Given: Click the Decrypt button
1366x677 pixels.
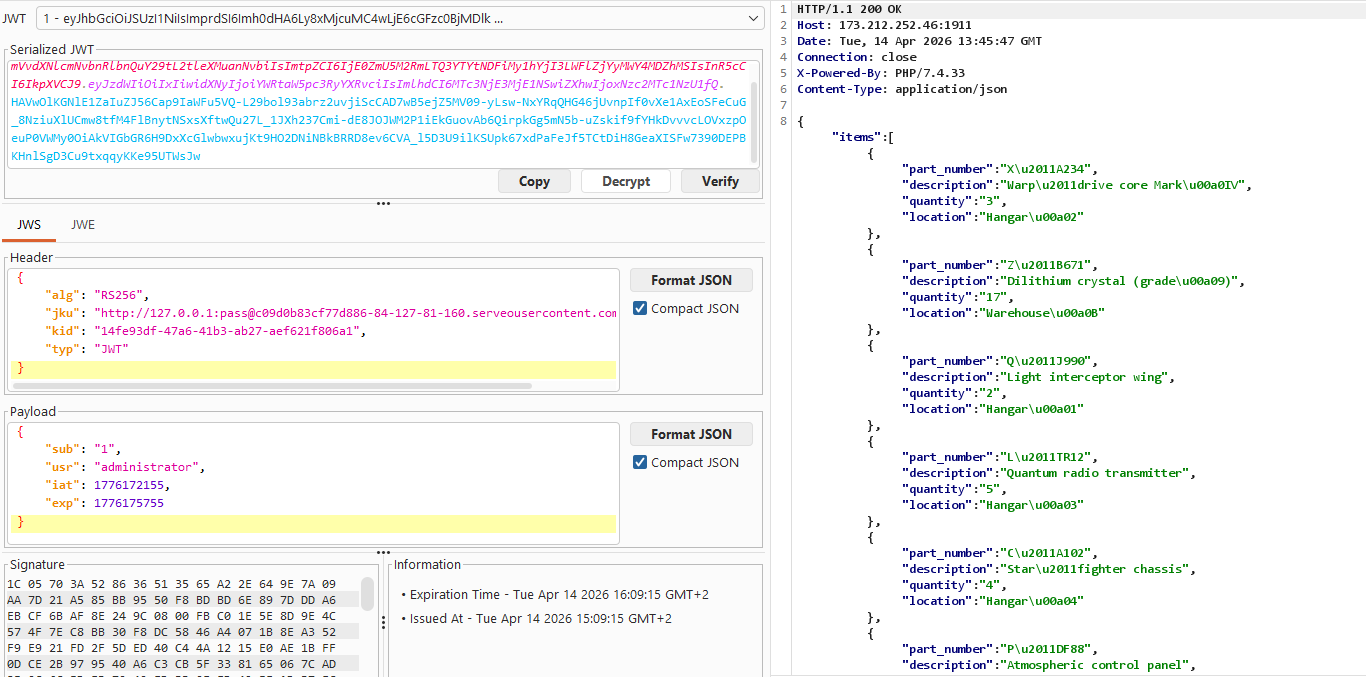Looking at the screenshot, I should 625,181.
